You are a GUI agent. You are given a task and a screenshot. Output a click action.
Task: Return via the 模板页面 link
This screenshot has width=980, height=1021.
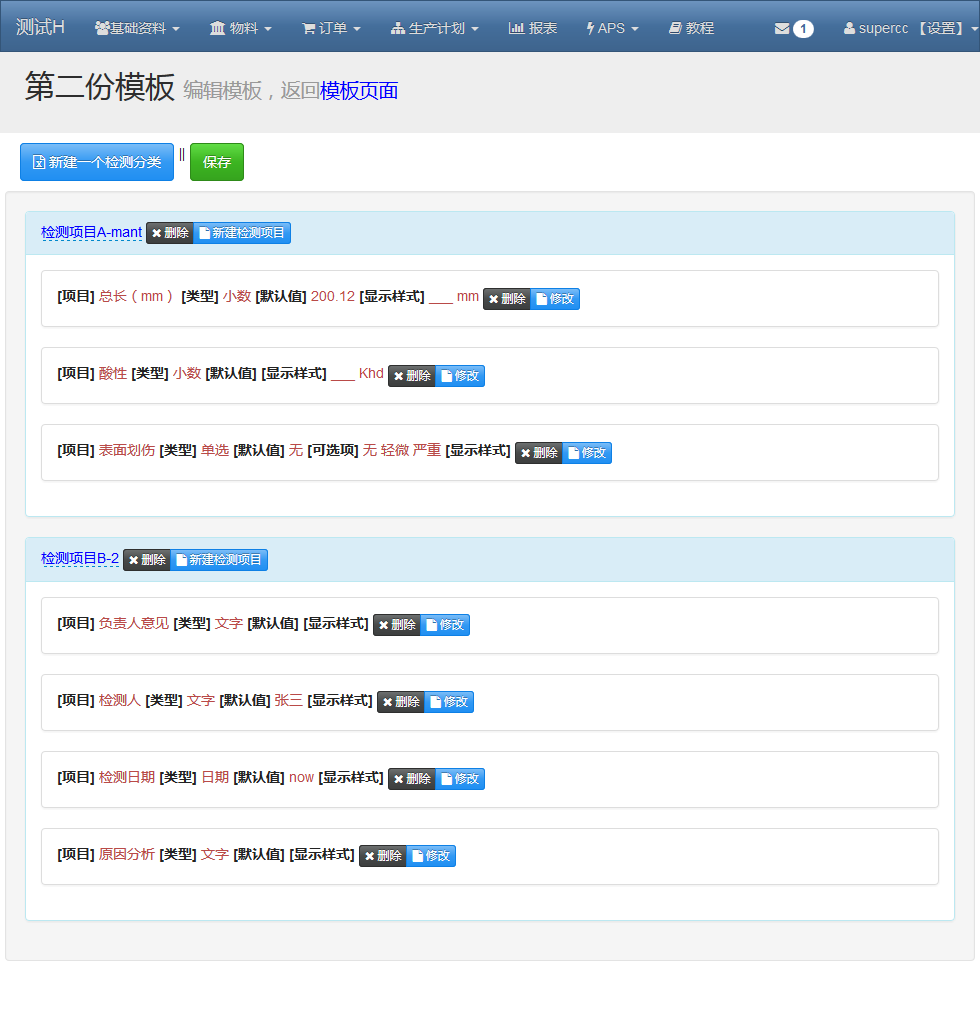coord(362,90)
